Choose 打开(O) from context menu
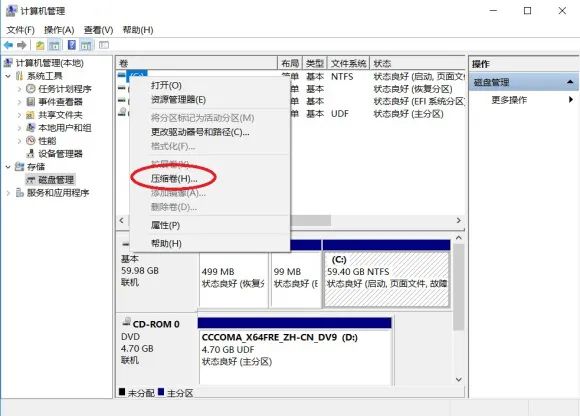Viewport: 580px width, 416px height. coord(209,85)
